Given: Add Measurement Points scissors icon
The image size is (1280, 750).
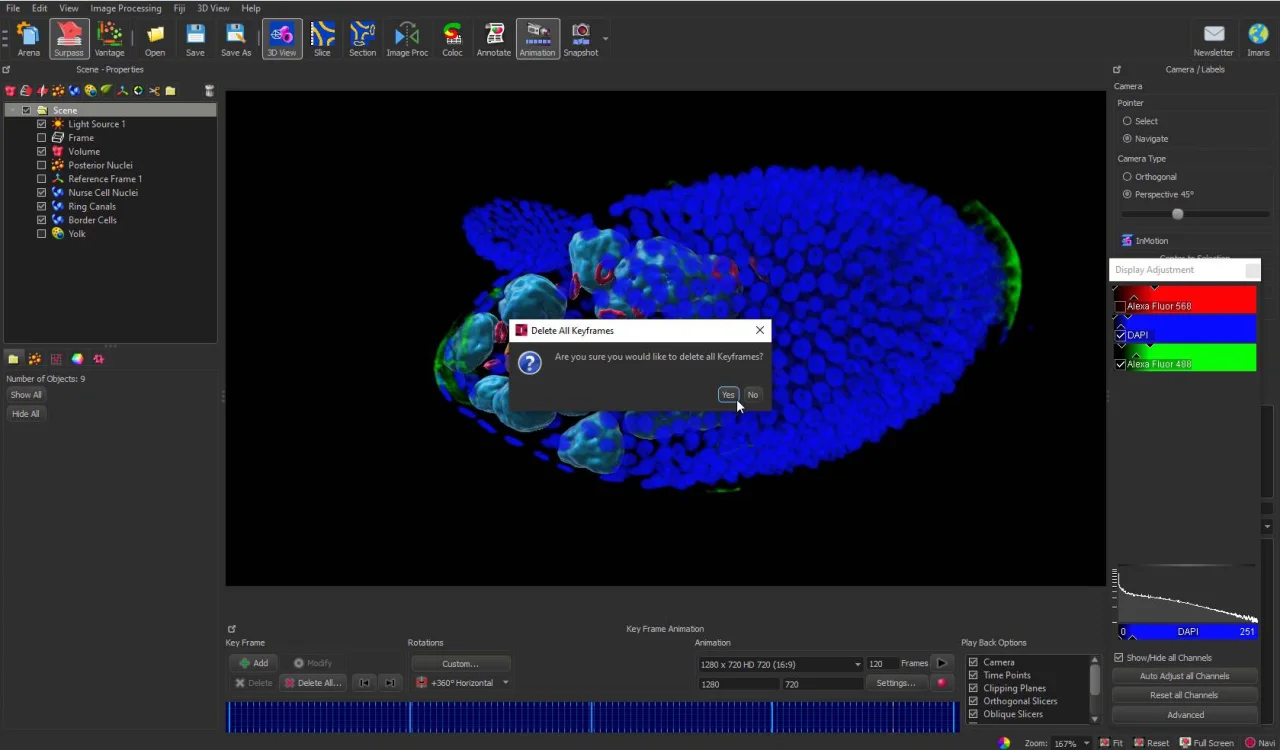Looking at the screenshot, I should click(154, 91).
